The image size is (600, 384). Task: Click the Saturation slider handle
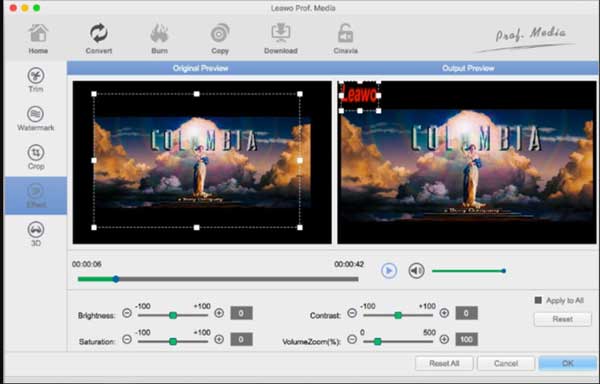click(x=173, y=341)
